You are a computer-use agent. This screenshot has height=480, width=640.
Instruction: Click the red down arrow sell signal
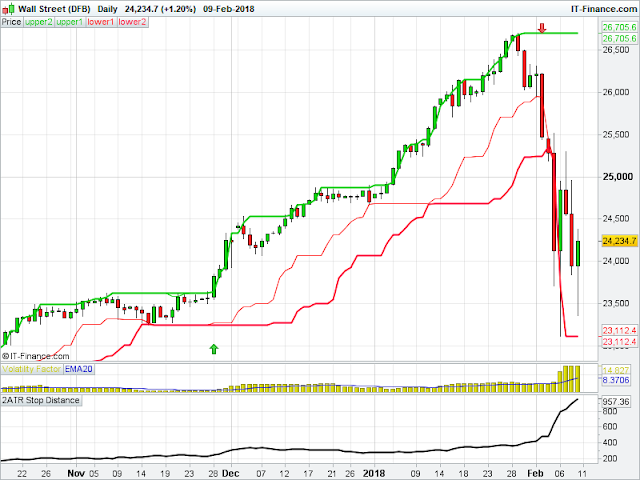point(542,28)
